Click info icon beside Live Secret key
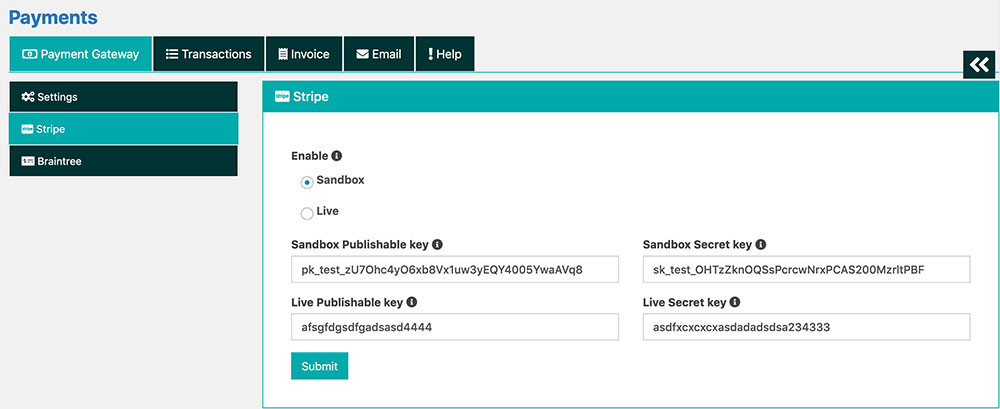The width and height of the screenshot is (1000, 409). 735,302
